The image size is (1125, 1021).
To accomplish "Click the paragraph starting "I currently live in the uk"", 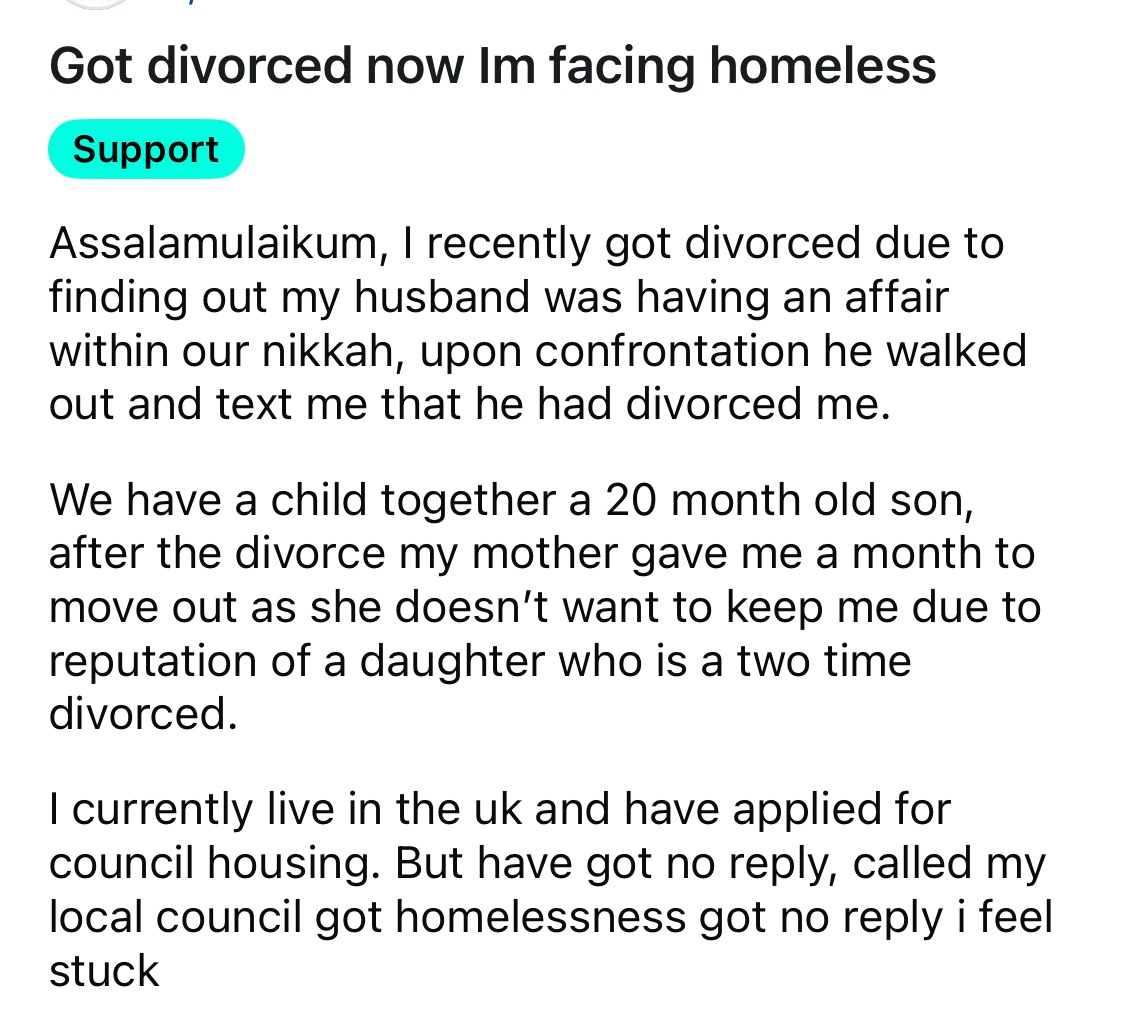I will 550,889.
